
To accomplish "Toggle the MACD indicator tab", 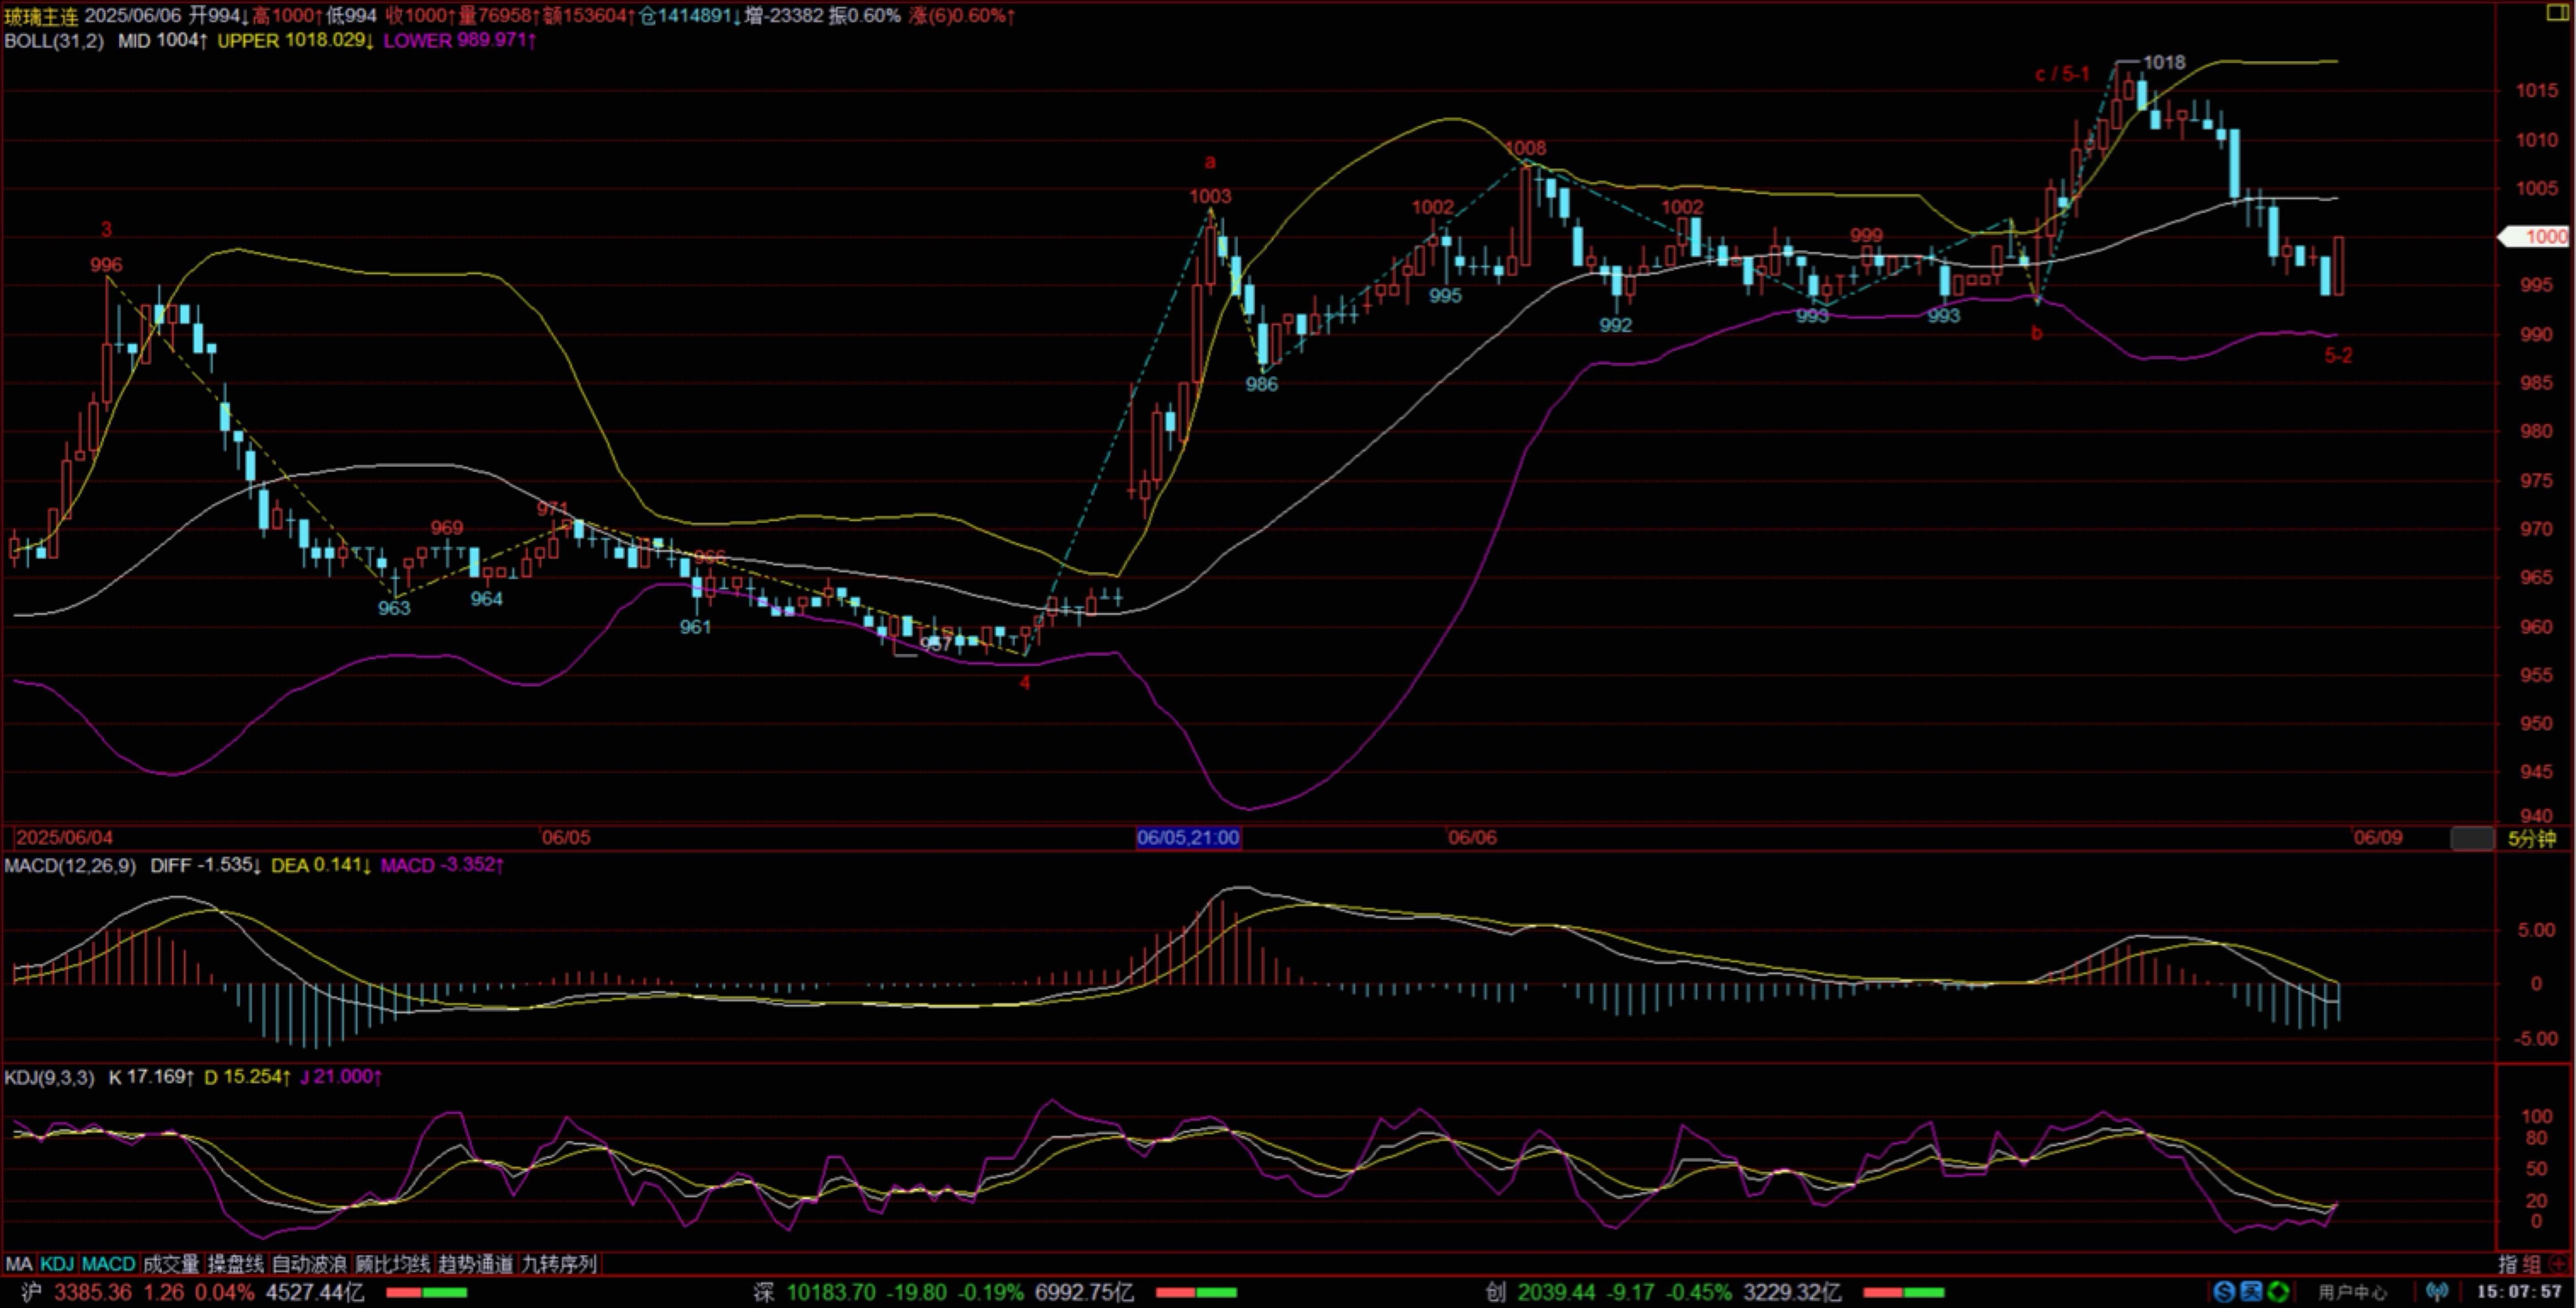I will (108, 1264).
